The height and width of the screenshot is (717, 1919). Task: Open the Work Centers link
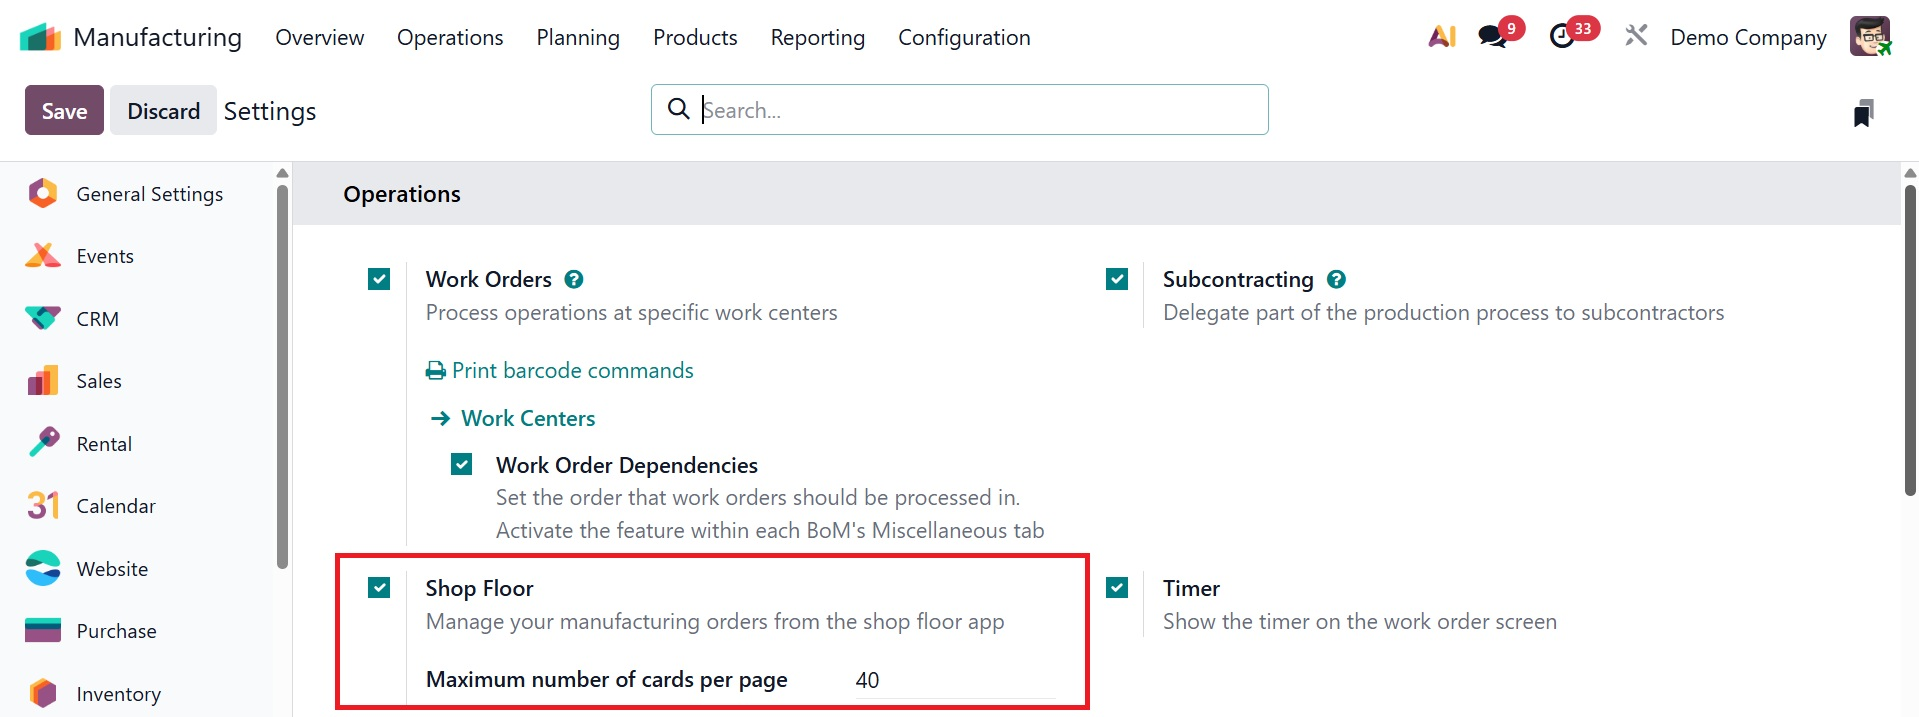tap(528, 419)
